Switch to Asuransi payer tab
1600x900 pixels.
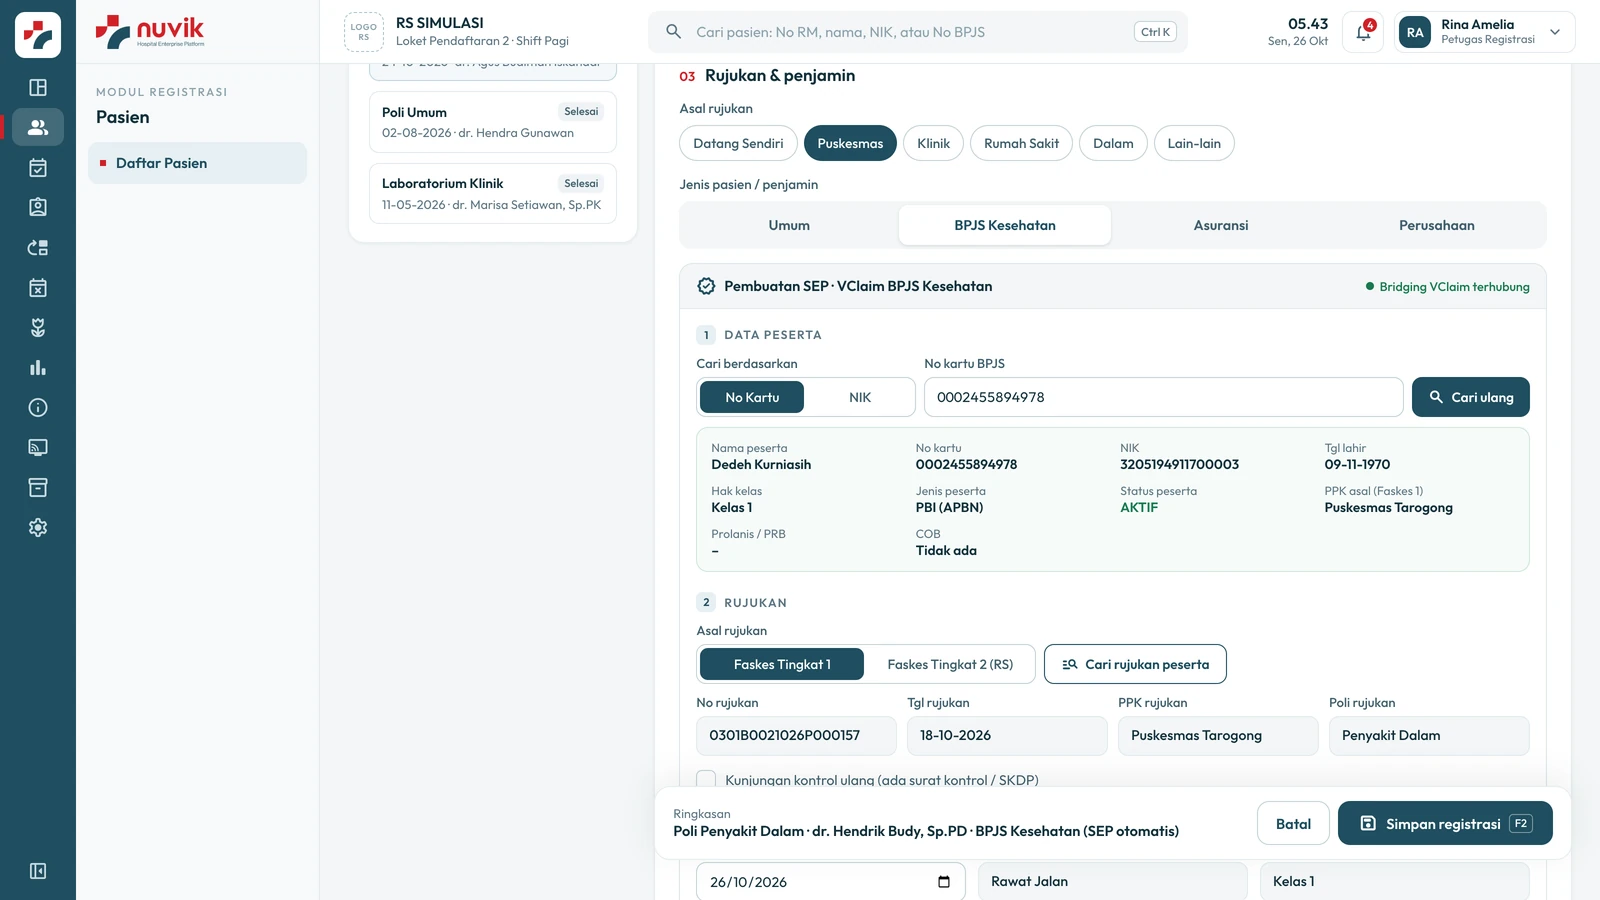(1221, 225)
